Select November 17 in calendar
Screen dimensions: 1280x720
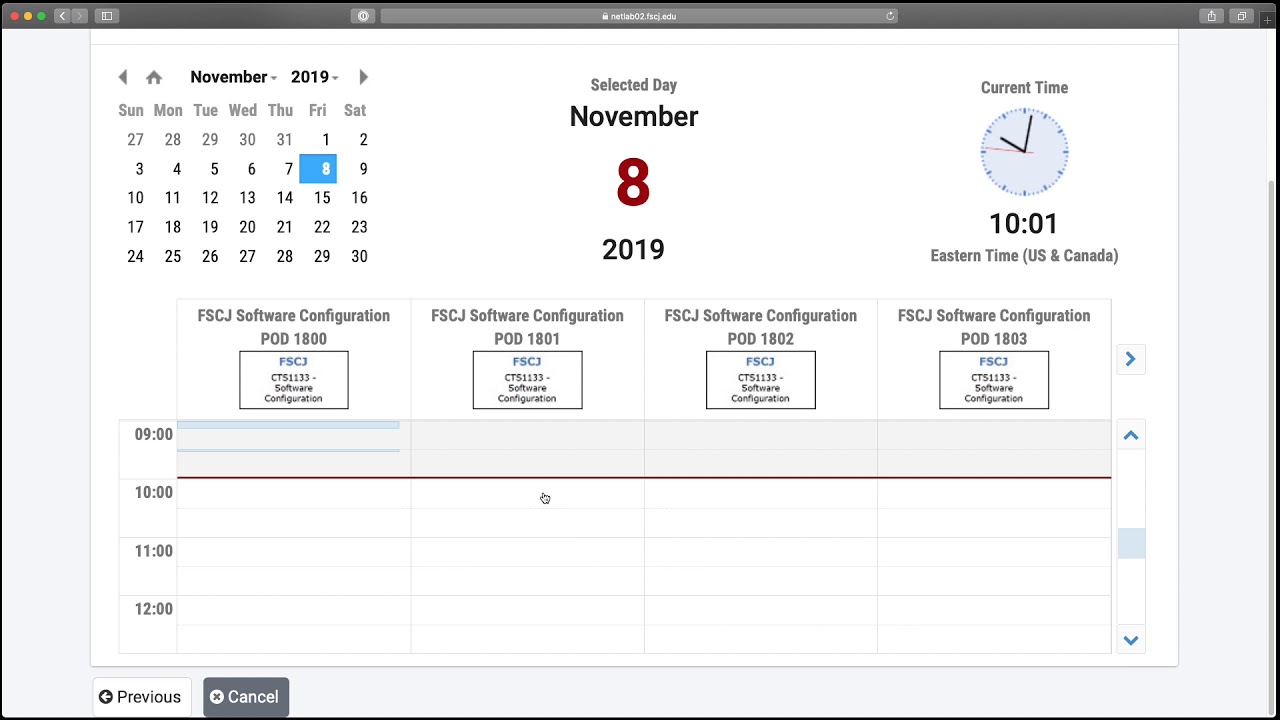click(135, 227)
